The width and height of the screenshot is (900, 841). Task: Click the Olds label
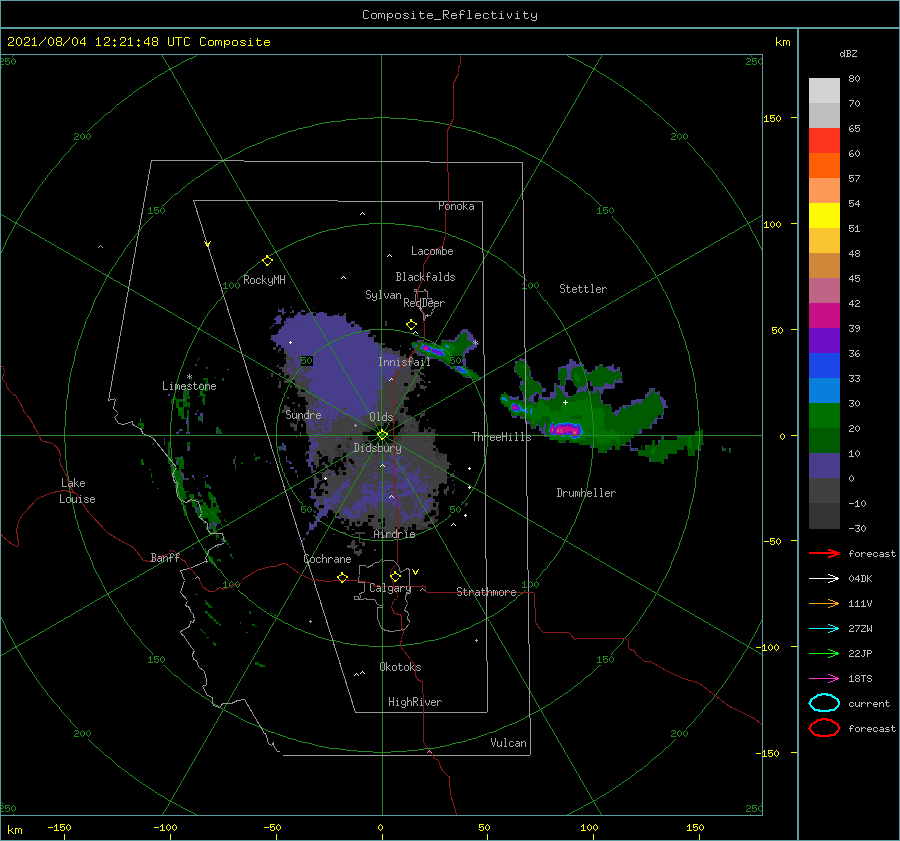click(381, 417)
